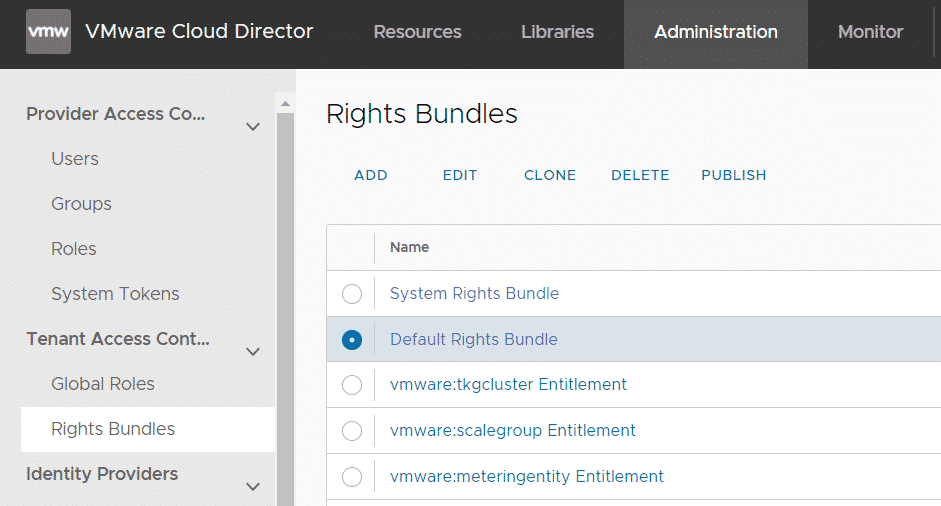Open Groups in the sidebar

pos(81,203)
